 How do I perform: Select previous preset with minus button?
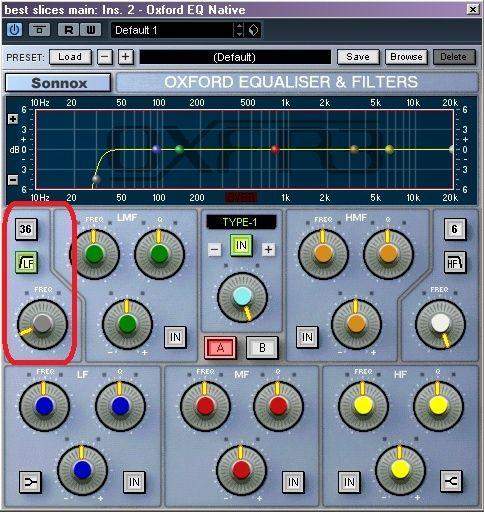coord(105,57)
